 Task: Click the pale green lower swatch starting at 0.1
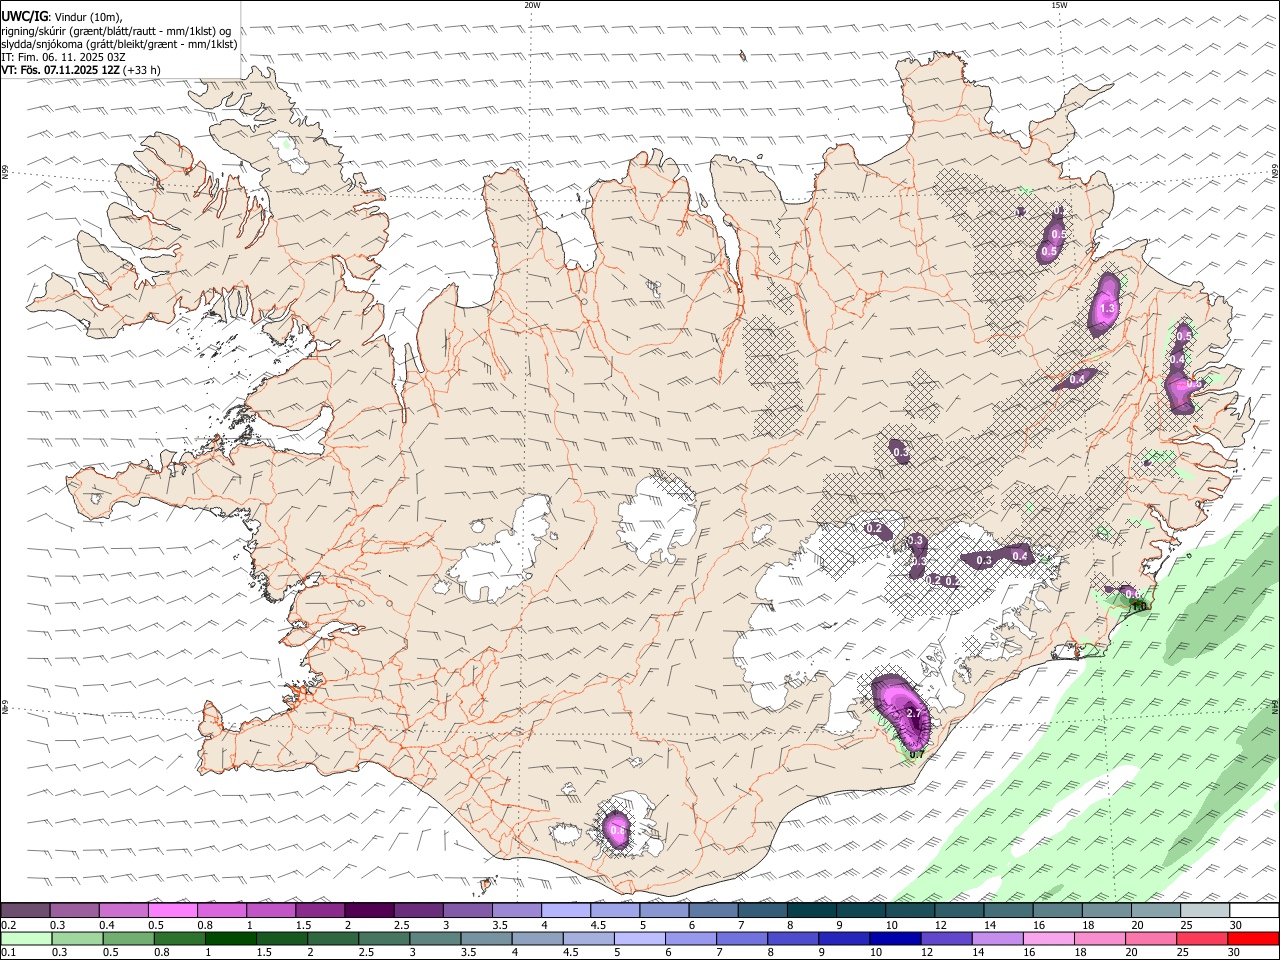(26, 938)
